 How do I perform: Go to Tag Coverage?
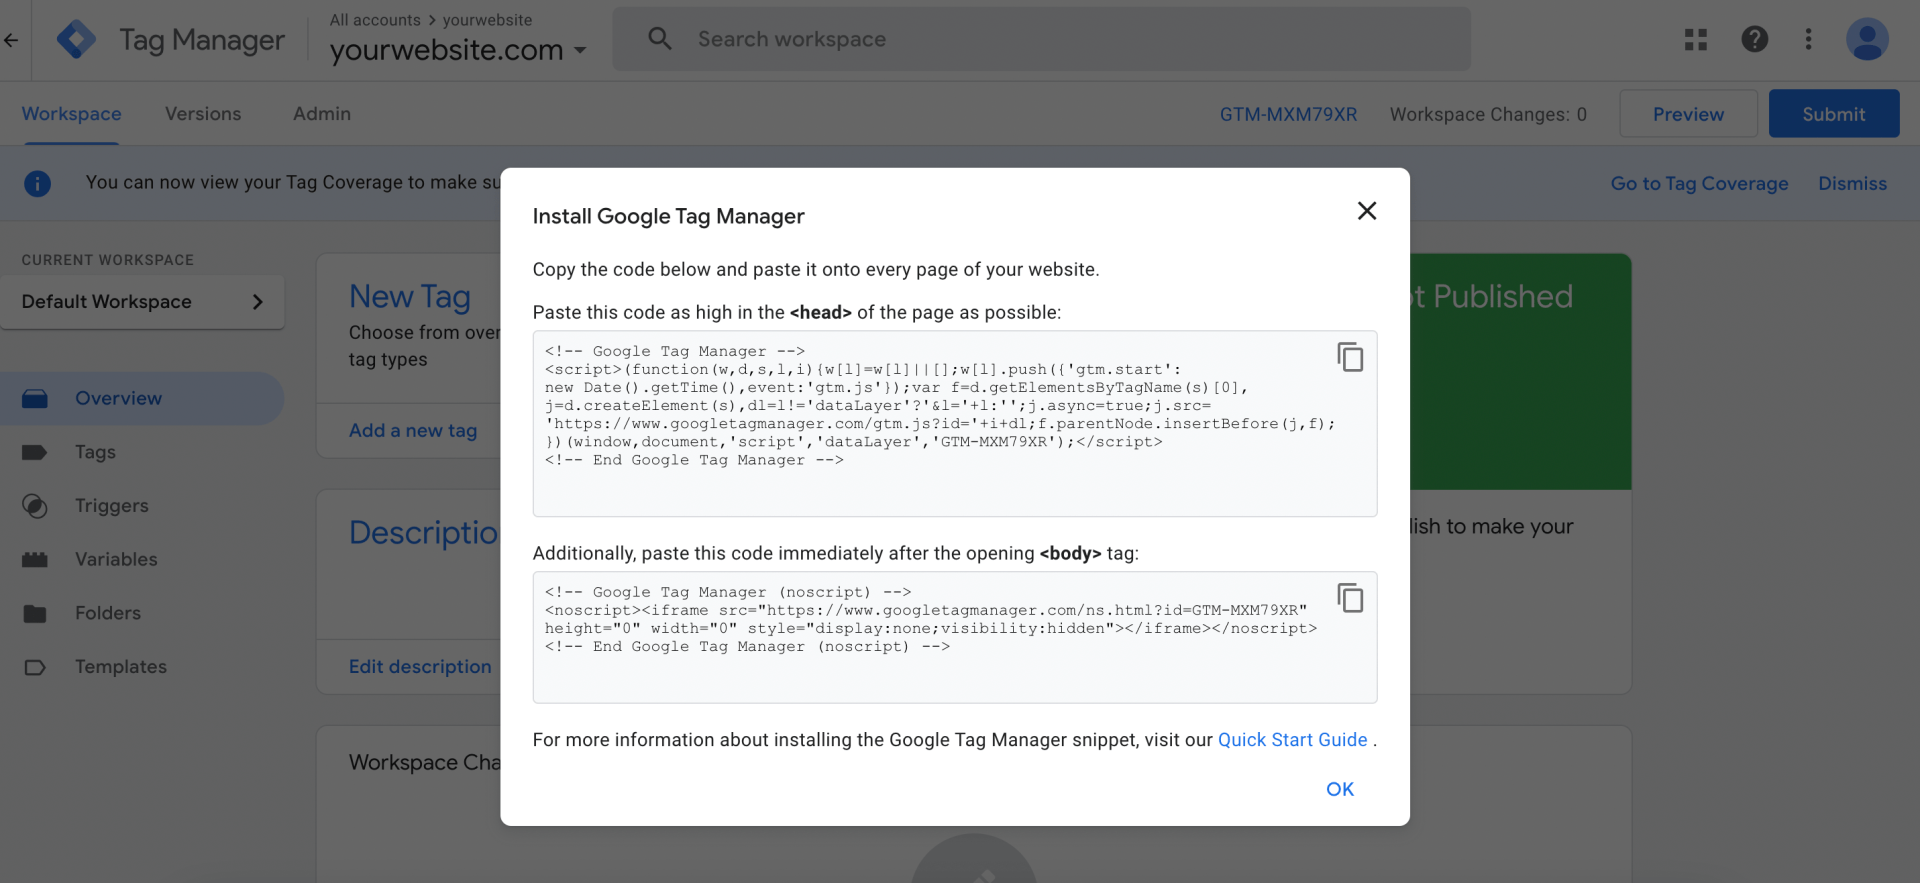pos(1699,184)
